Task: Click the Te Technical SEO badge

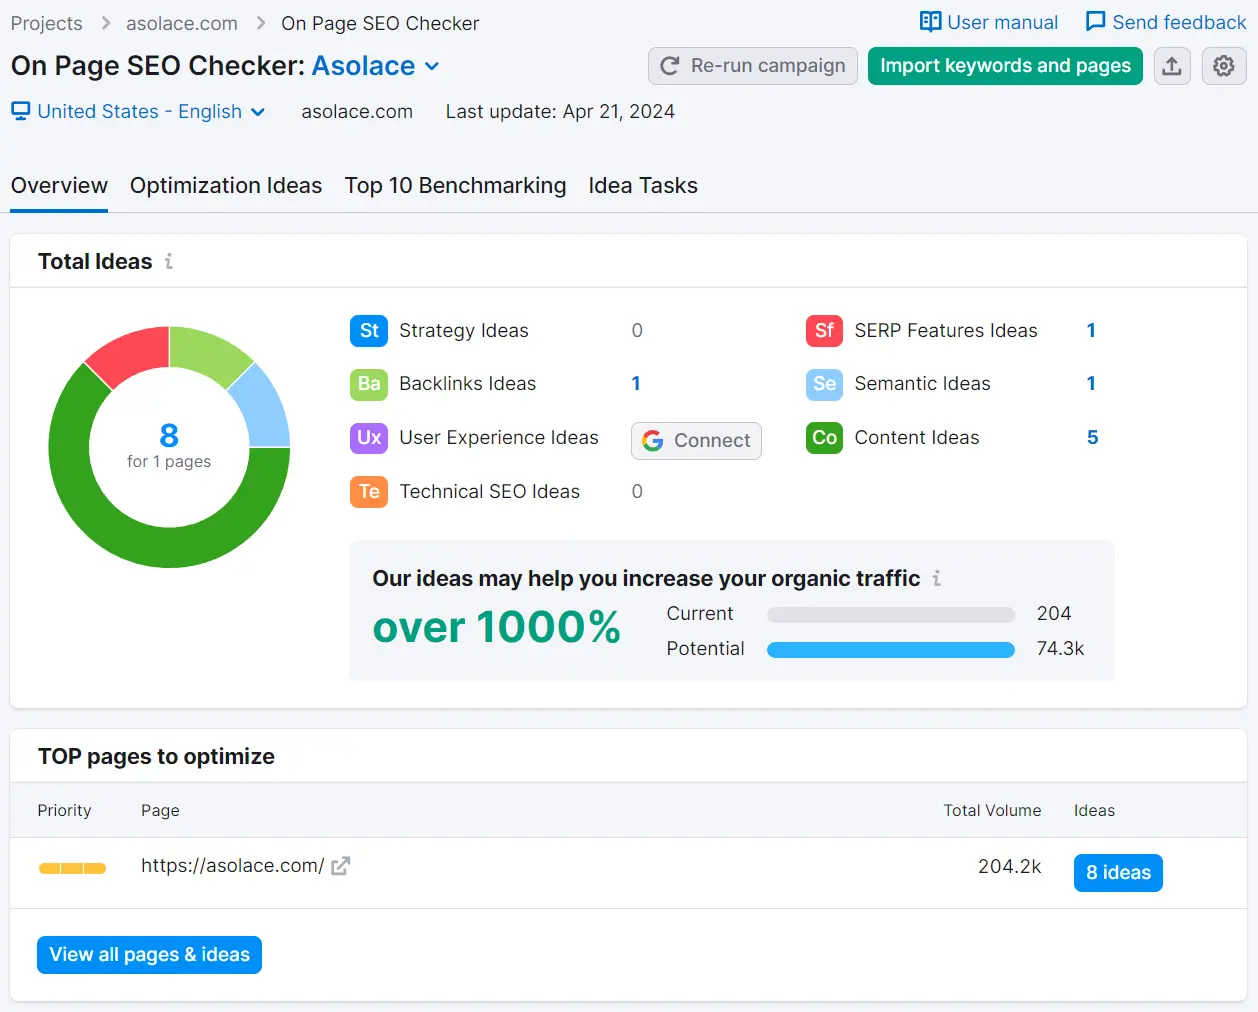Action: (x=369, y=492)
